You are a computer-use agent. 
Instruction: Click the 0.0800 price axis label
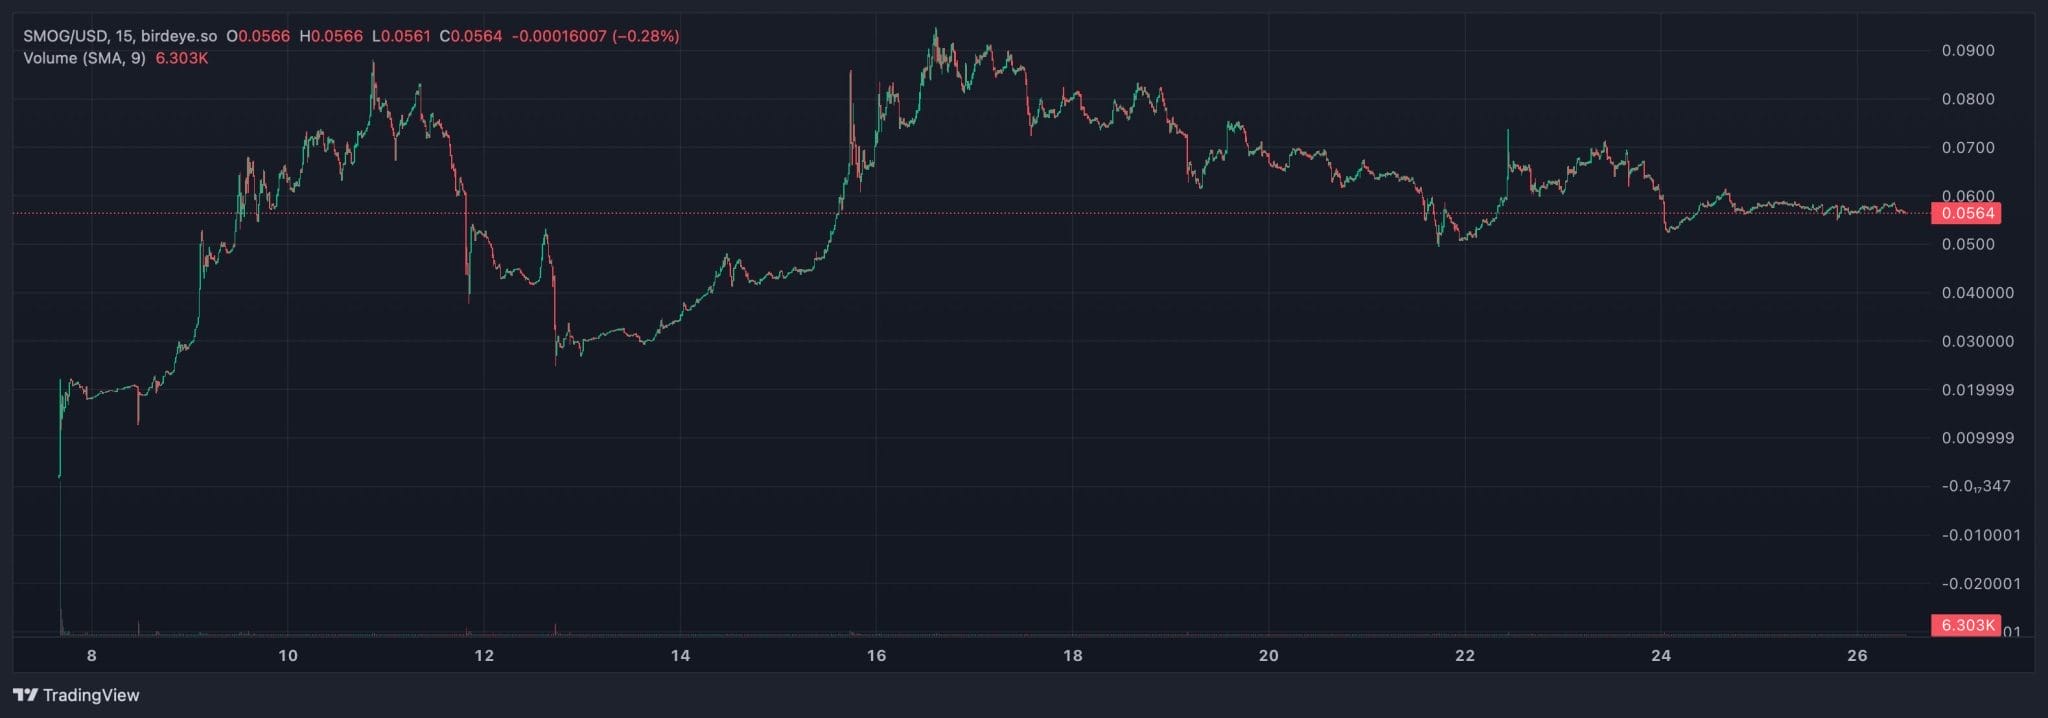click(1968, 99)
